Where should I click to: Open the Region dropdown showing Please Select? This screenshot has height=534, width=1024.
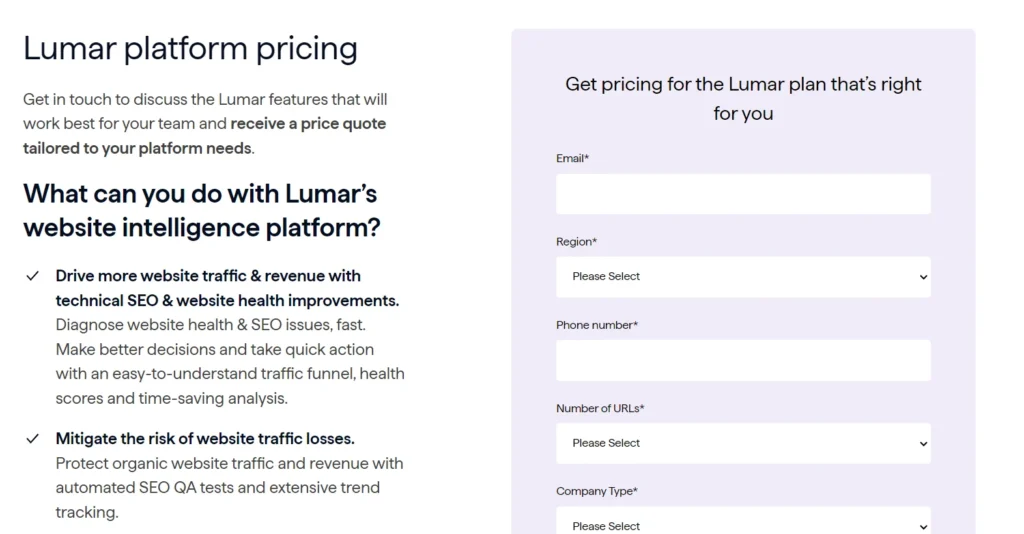click(743, 277)
